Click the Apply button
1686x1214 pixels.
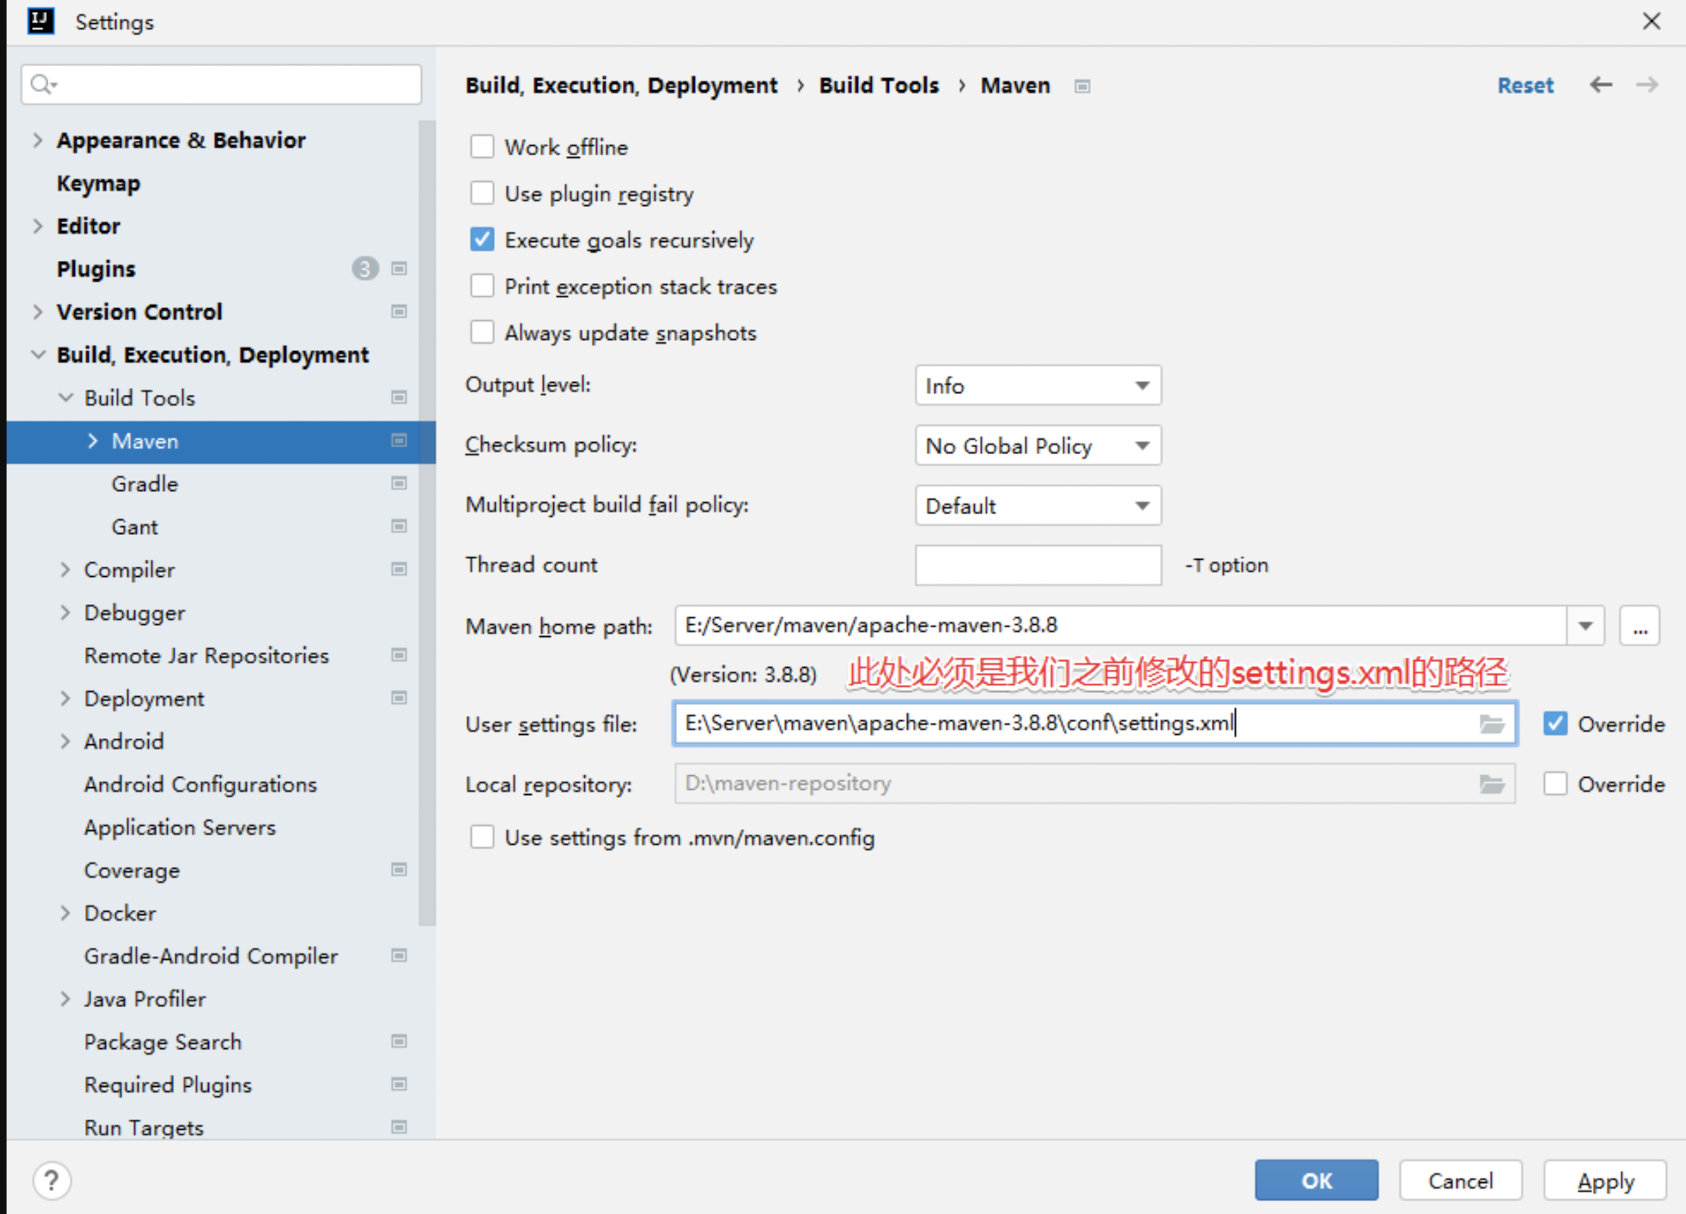1605,1180
